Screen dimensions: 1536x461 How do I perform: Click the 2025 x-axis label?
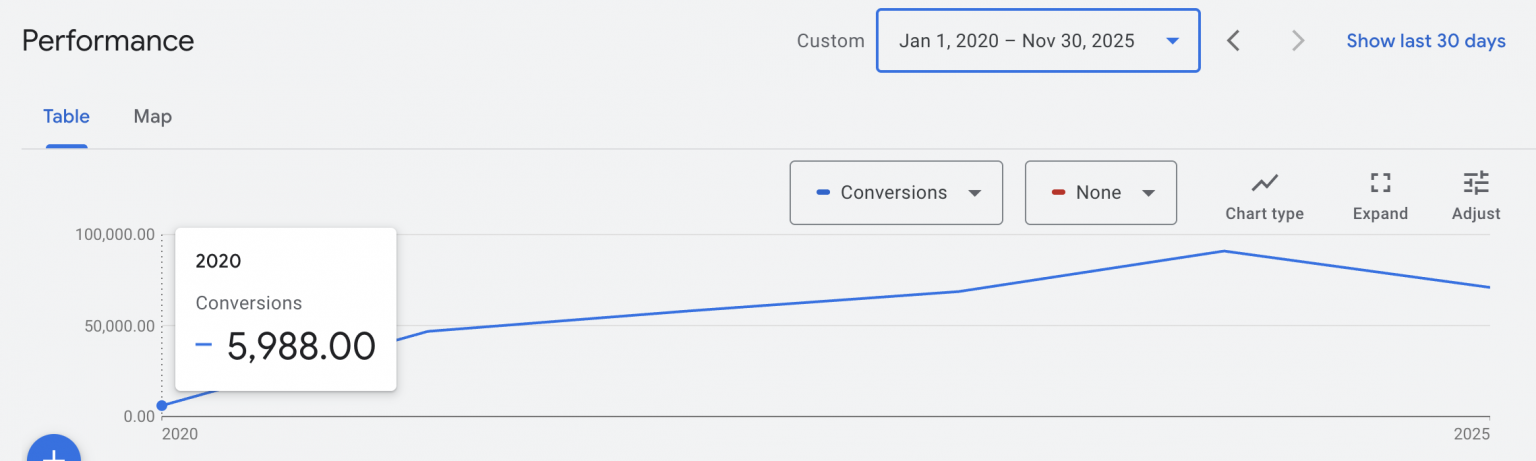[1472, 434]
